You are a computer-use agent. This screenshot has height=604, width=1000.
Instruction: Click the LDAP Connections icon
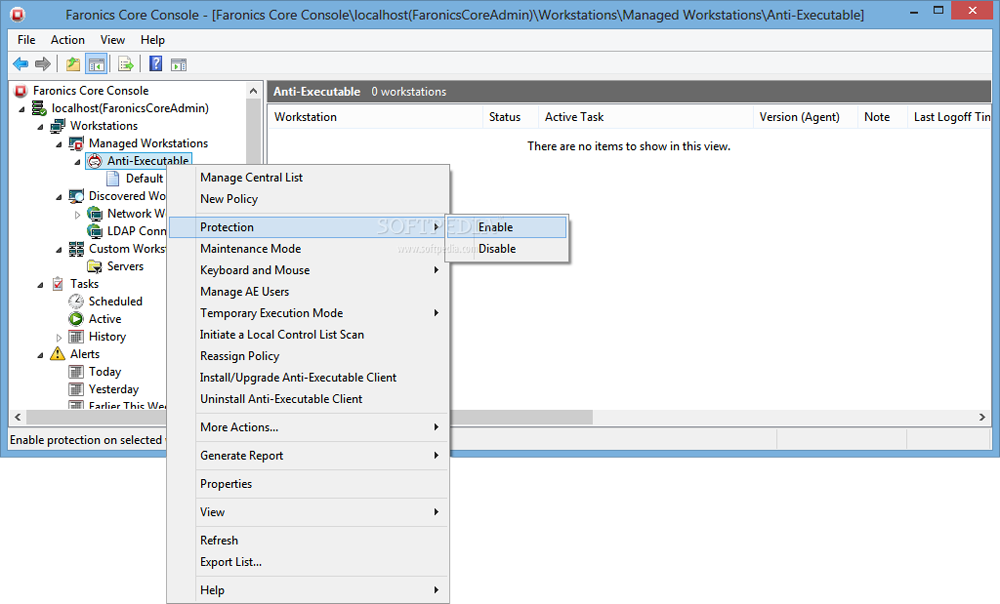point(95,231)
